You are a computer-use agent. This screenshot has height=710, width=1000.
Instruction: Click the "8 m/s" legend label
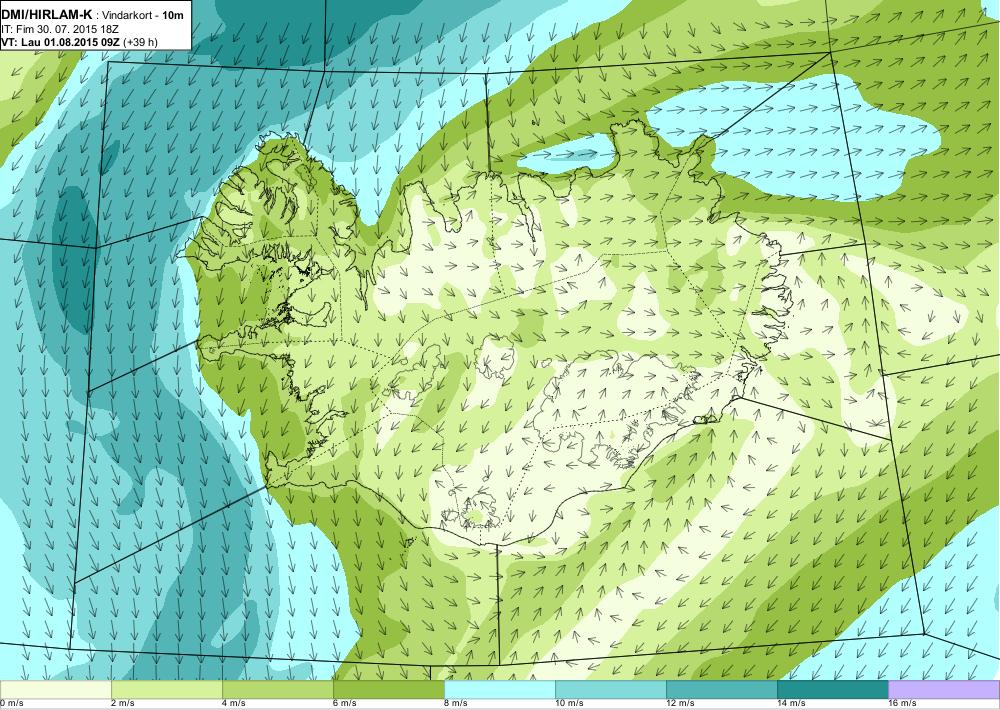coord(456,704)
